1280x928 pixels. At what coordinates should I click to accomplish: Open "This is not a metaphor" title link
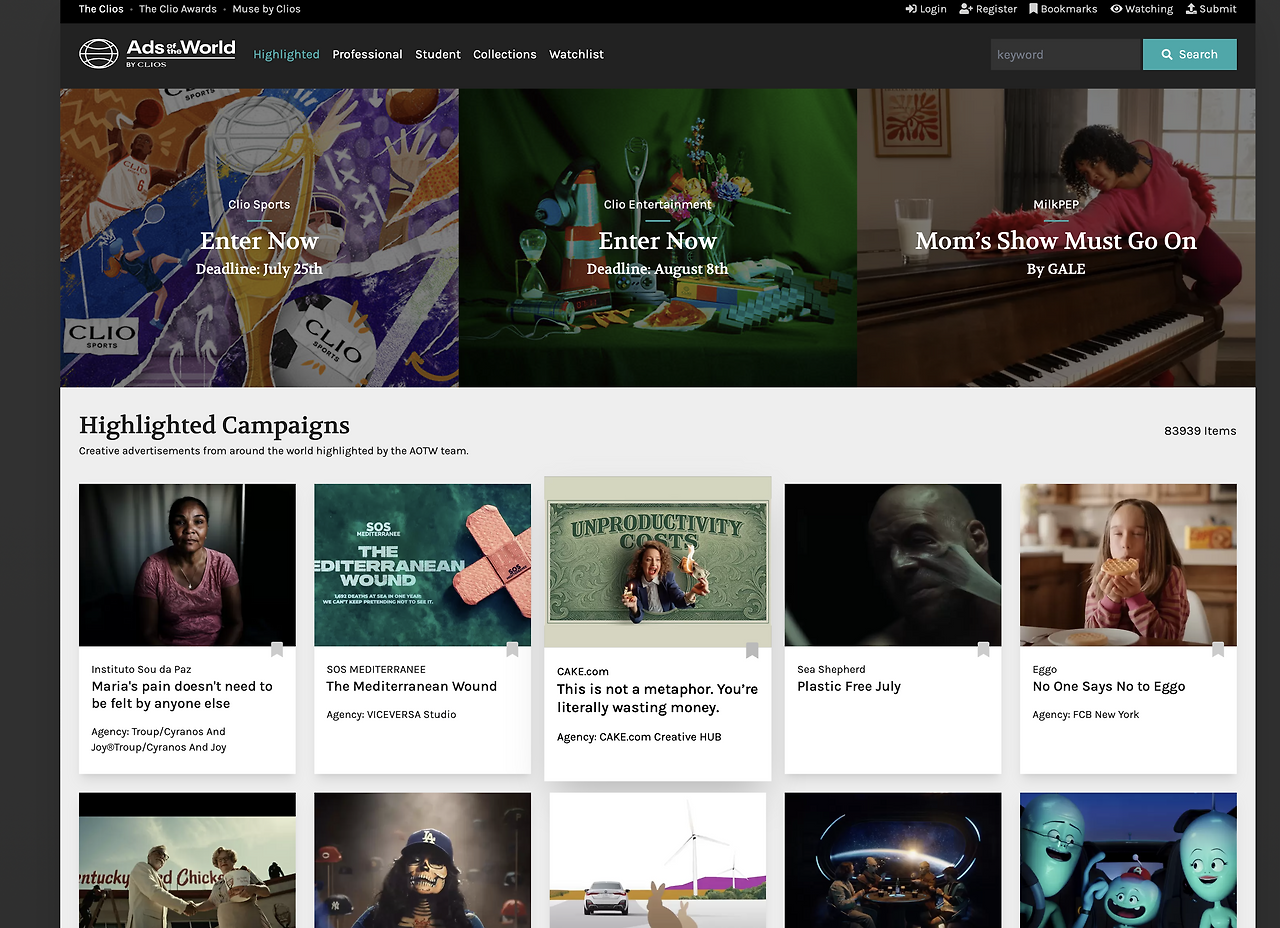[657, 698]
